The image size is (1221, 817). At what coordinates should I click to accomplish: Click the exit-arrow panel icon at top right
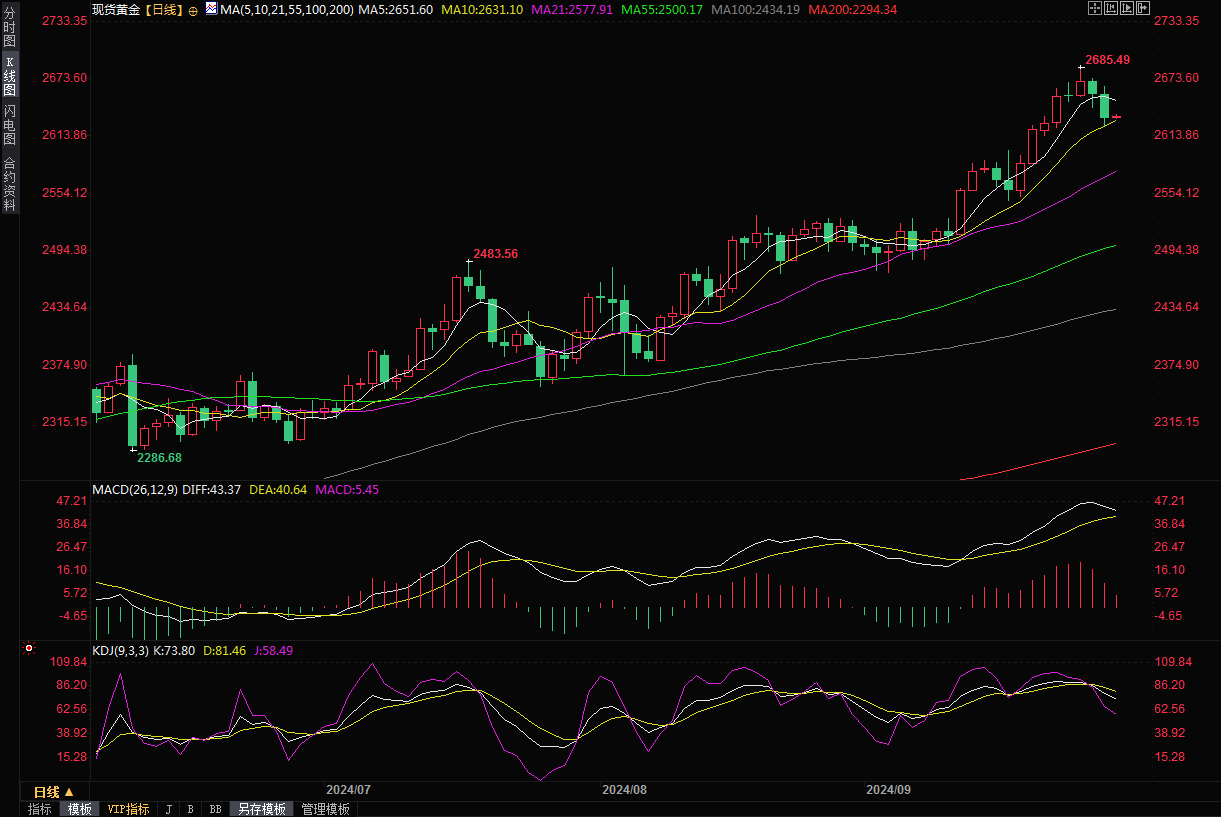click(1145, 9)
